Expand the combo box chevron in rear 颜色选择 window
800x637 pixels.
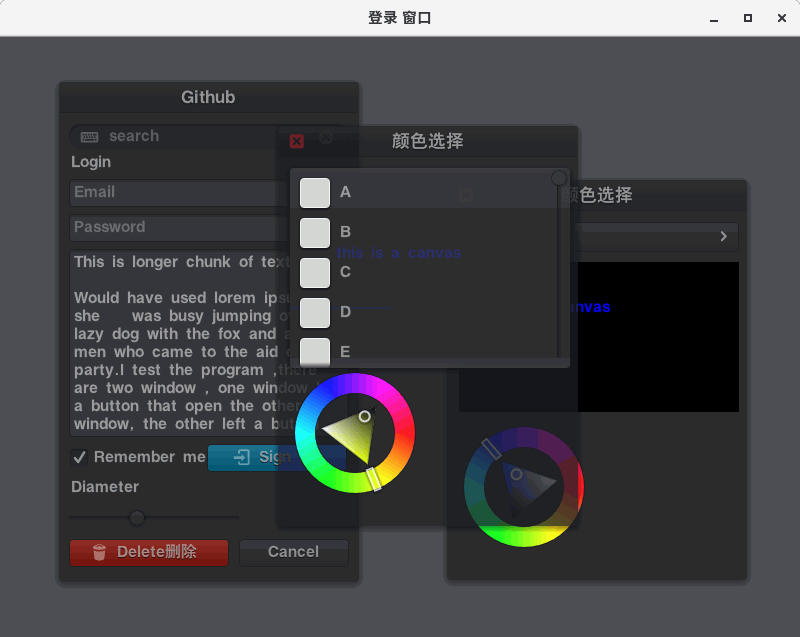[723, 236]
